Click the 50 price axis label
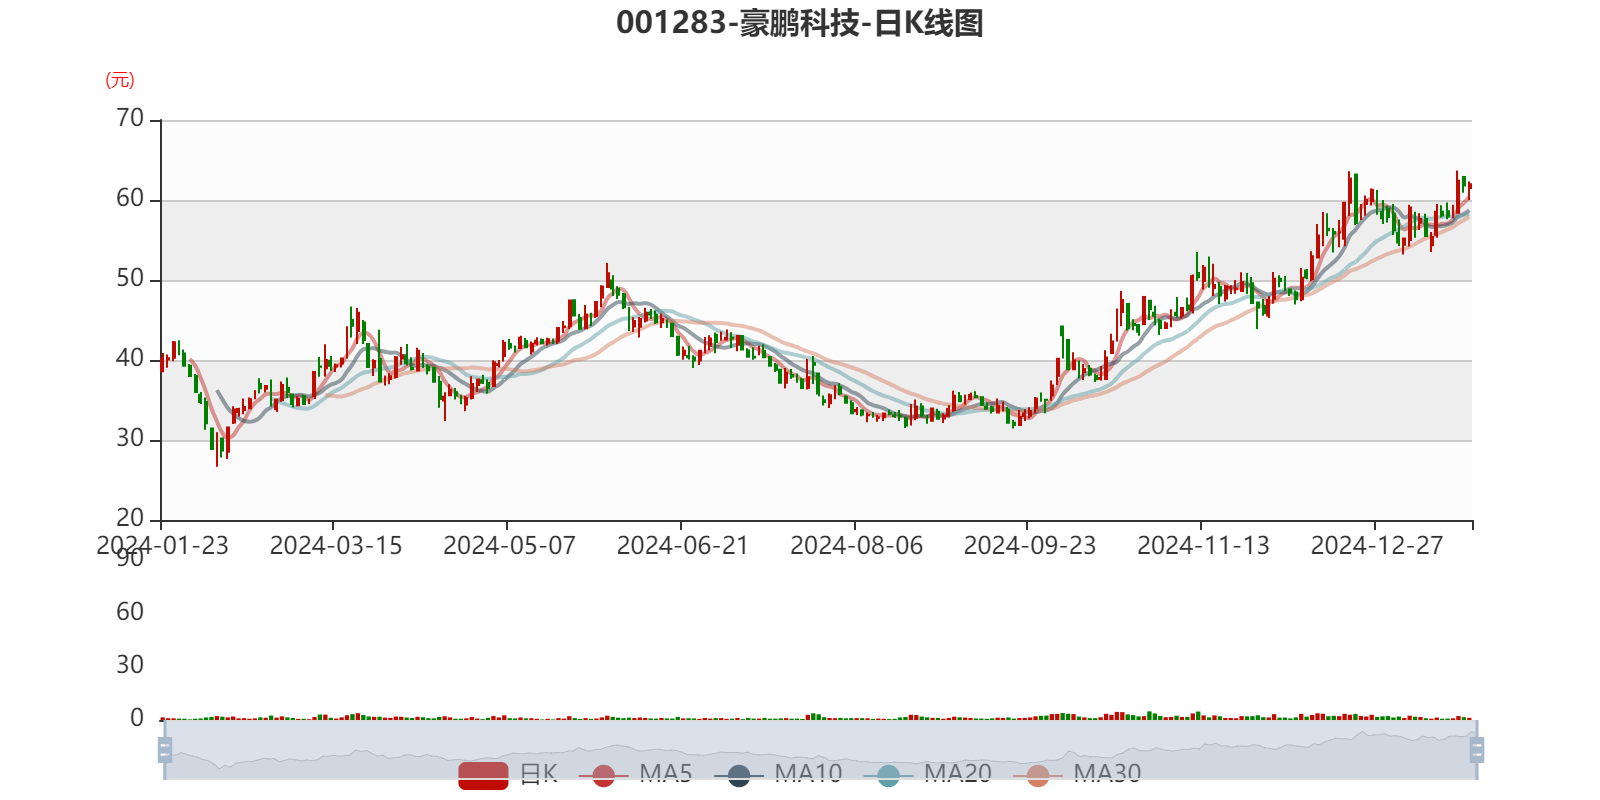This screenshot has height=800, width=1600. tap(130, 279)
